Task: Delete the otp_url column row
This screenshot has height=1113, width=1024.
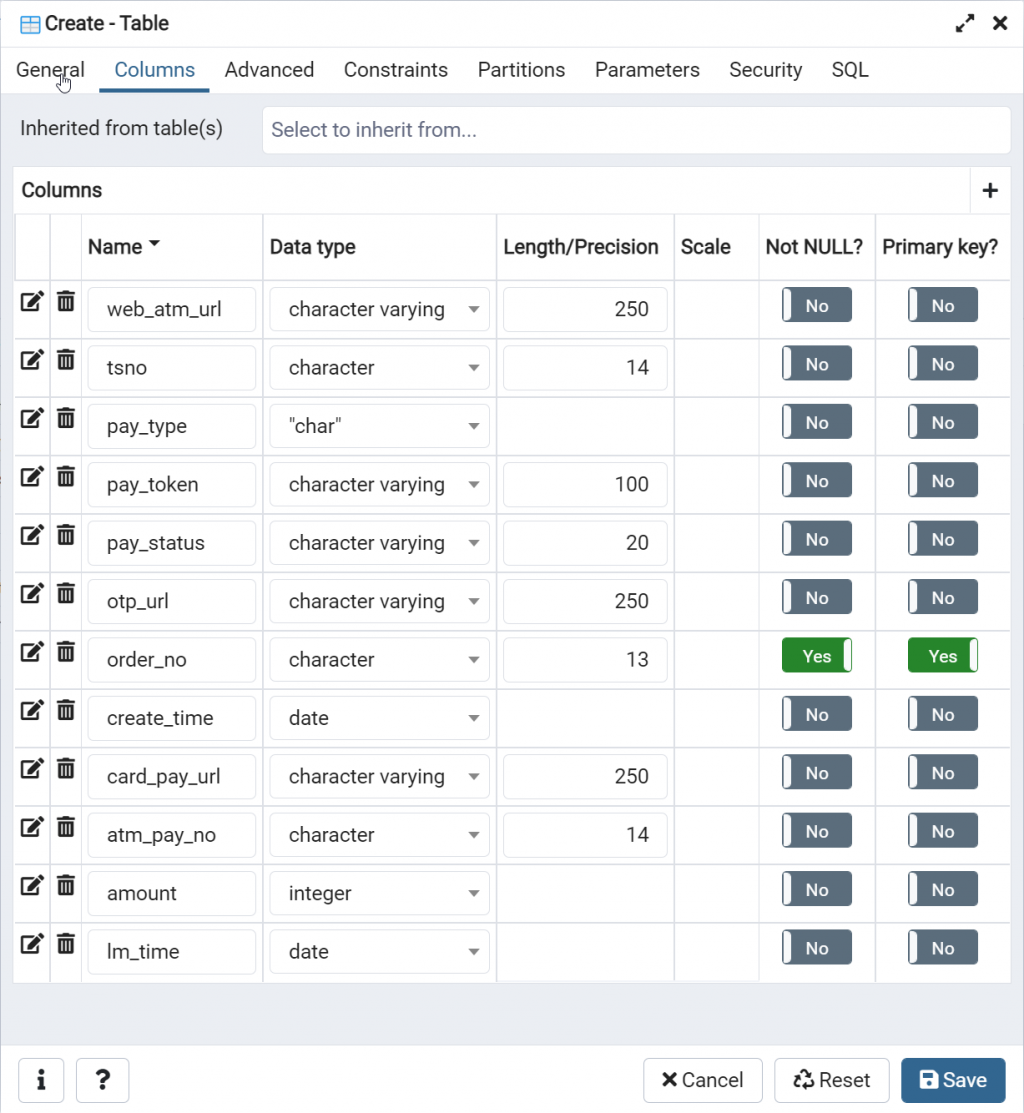Action: pyautogui.click(x=65, y=593)
